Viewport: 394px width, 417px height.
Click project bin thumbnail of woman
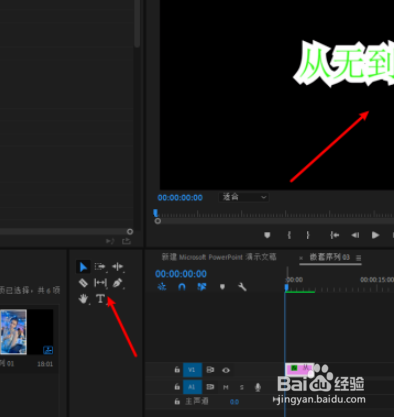pyautogui.click(x=13, y=332)
